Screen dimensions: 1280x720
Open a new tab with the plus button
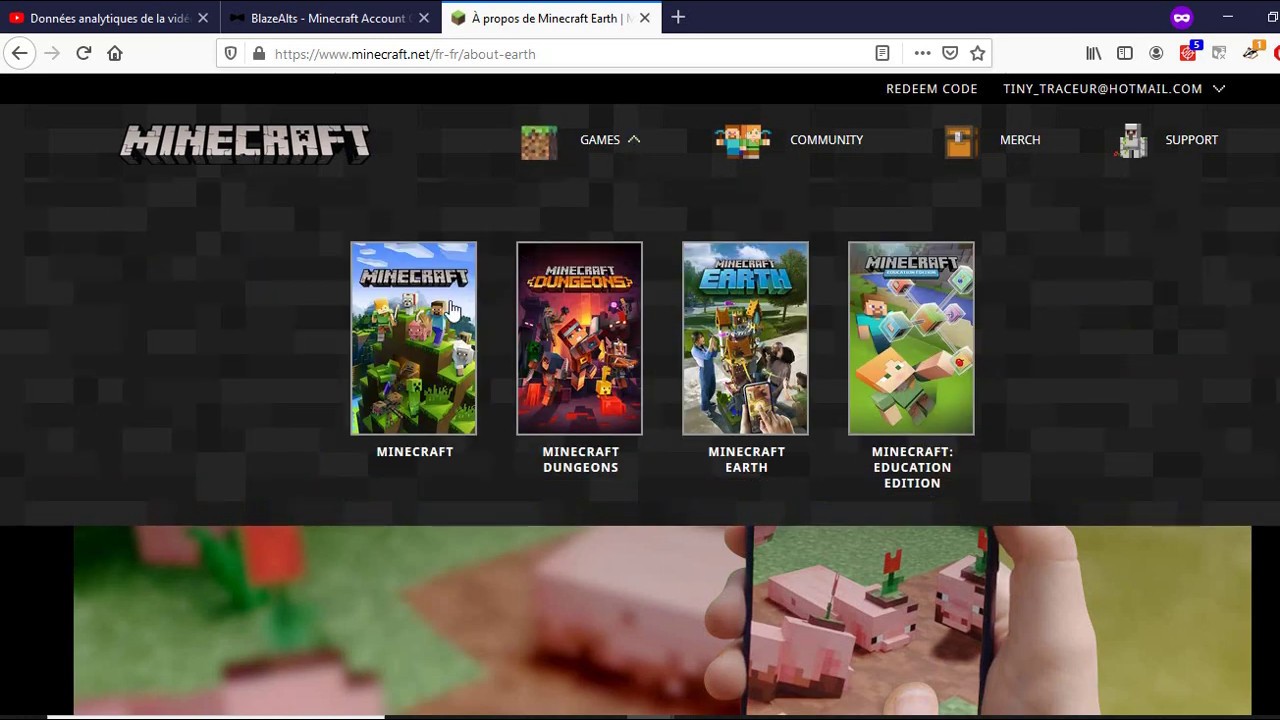pyautogui.click(x=678, y=17)
